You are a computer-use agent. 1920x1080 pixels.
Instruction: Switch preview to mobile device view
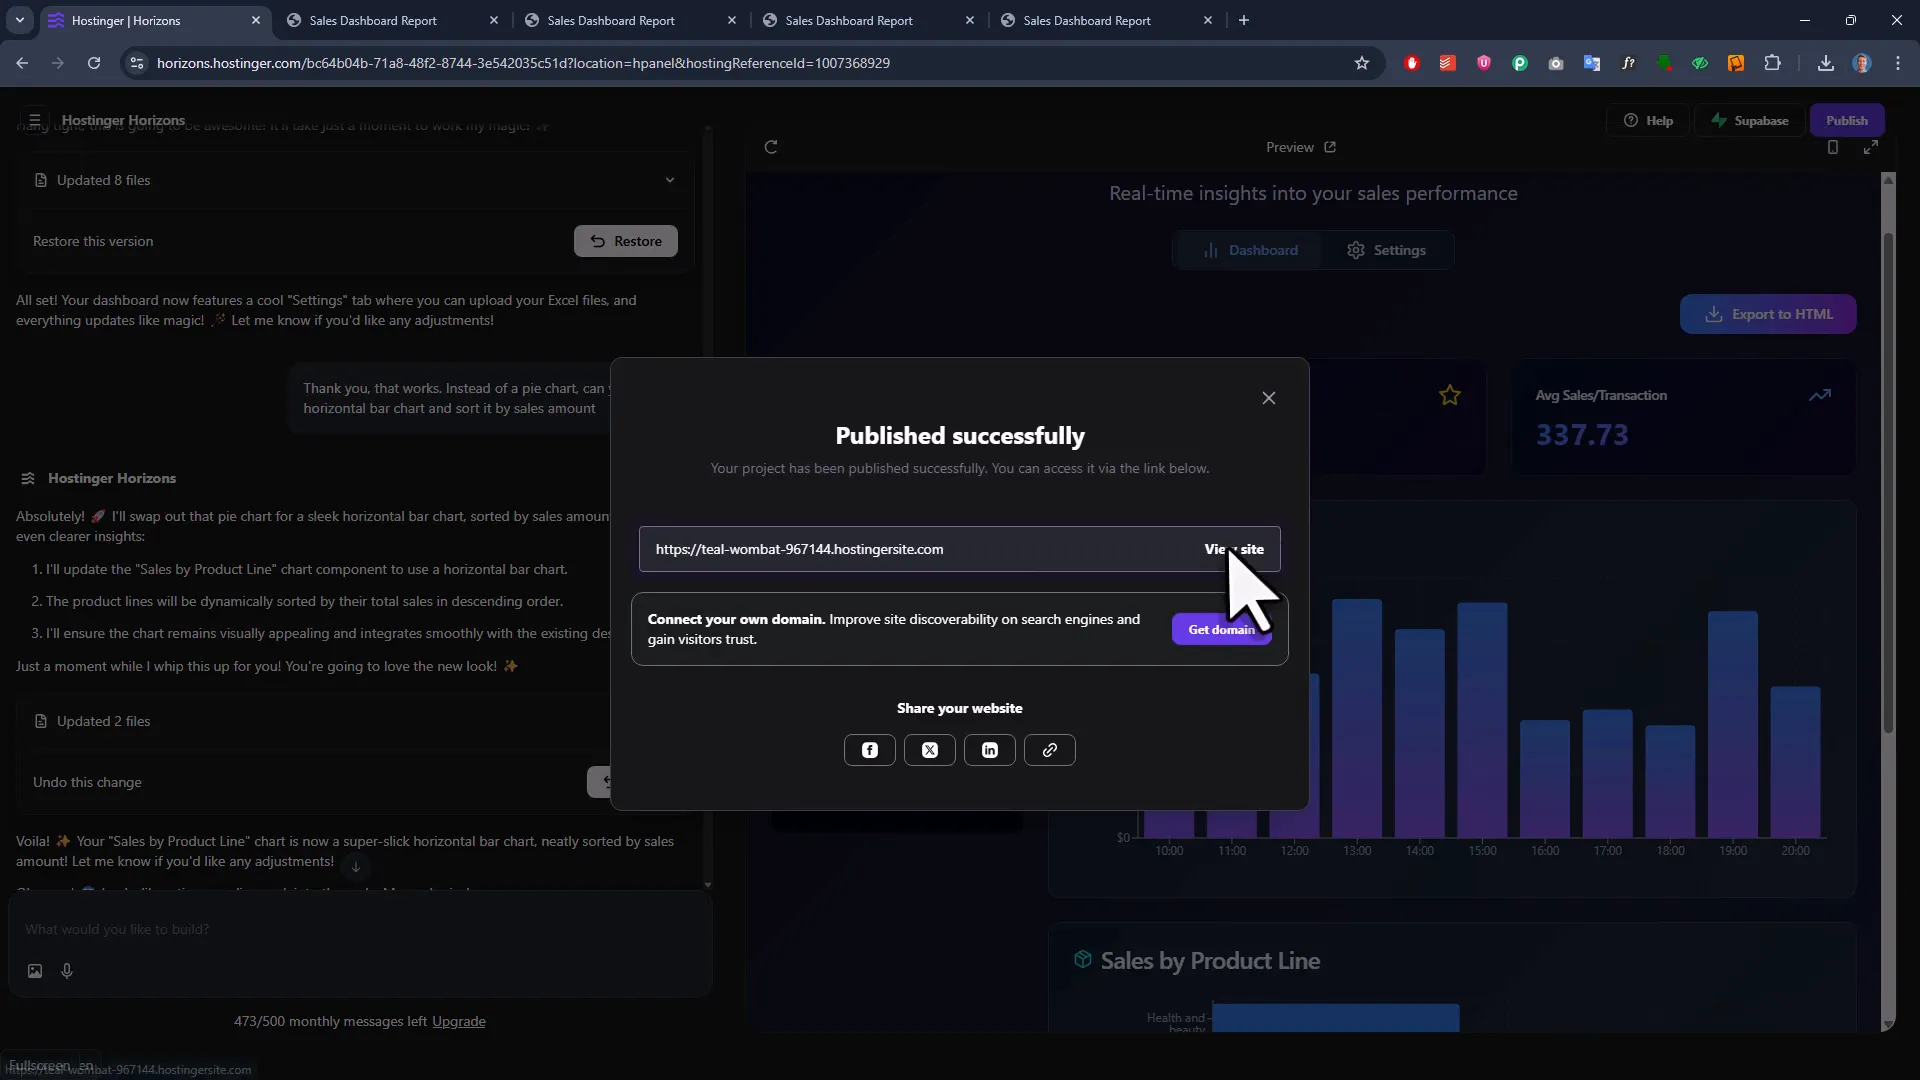1833,147
